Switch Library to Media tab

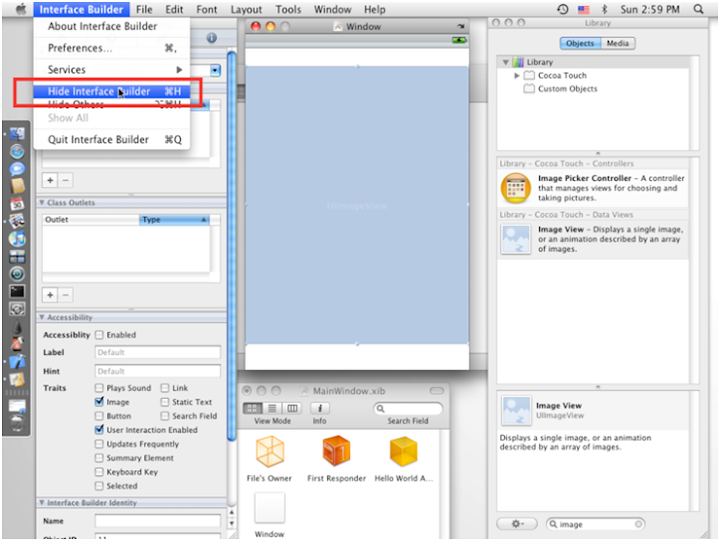click(618, 43)
